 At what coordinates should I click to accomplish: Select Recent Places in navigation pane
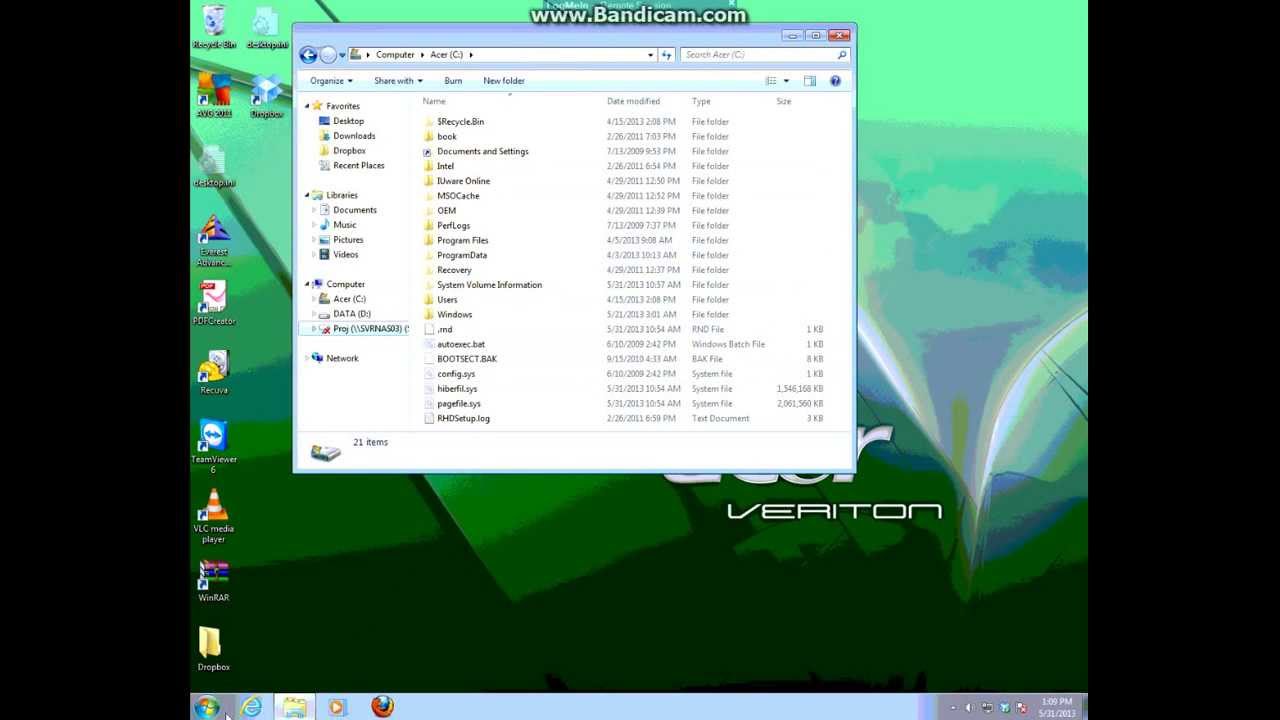358,165
